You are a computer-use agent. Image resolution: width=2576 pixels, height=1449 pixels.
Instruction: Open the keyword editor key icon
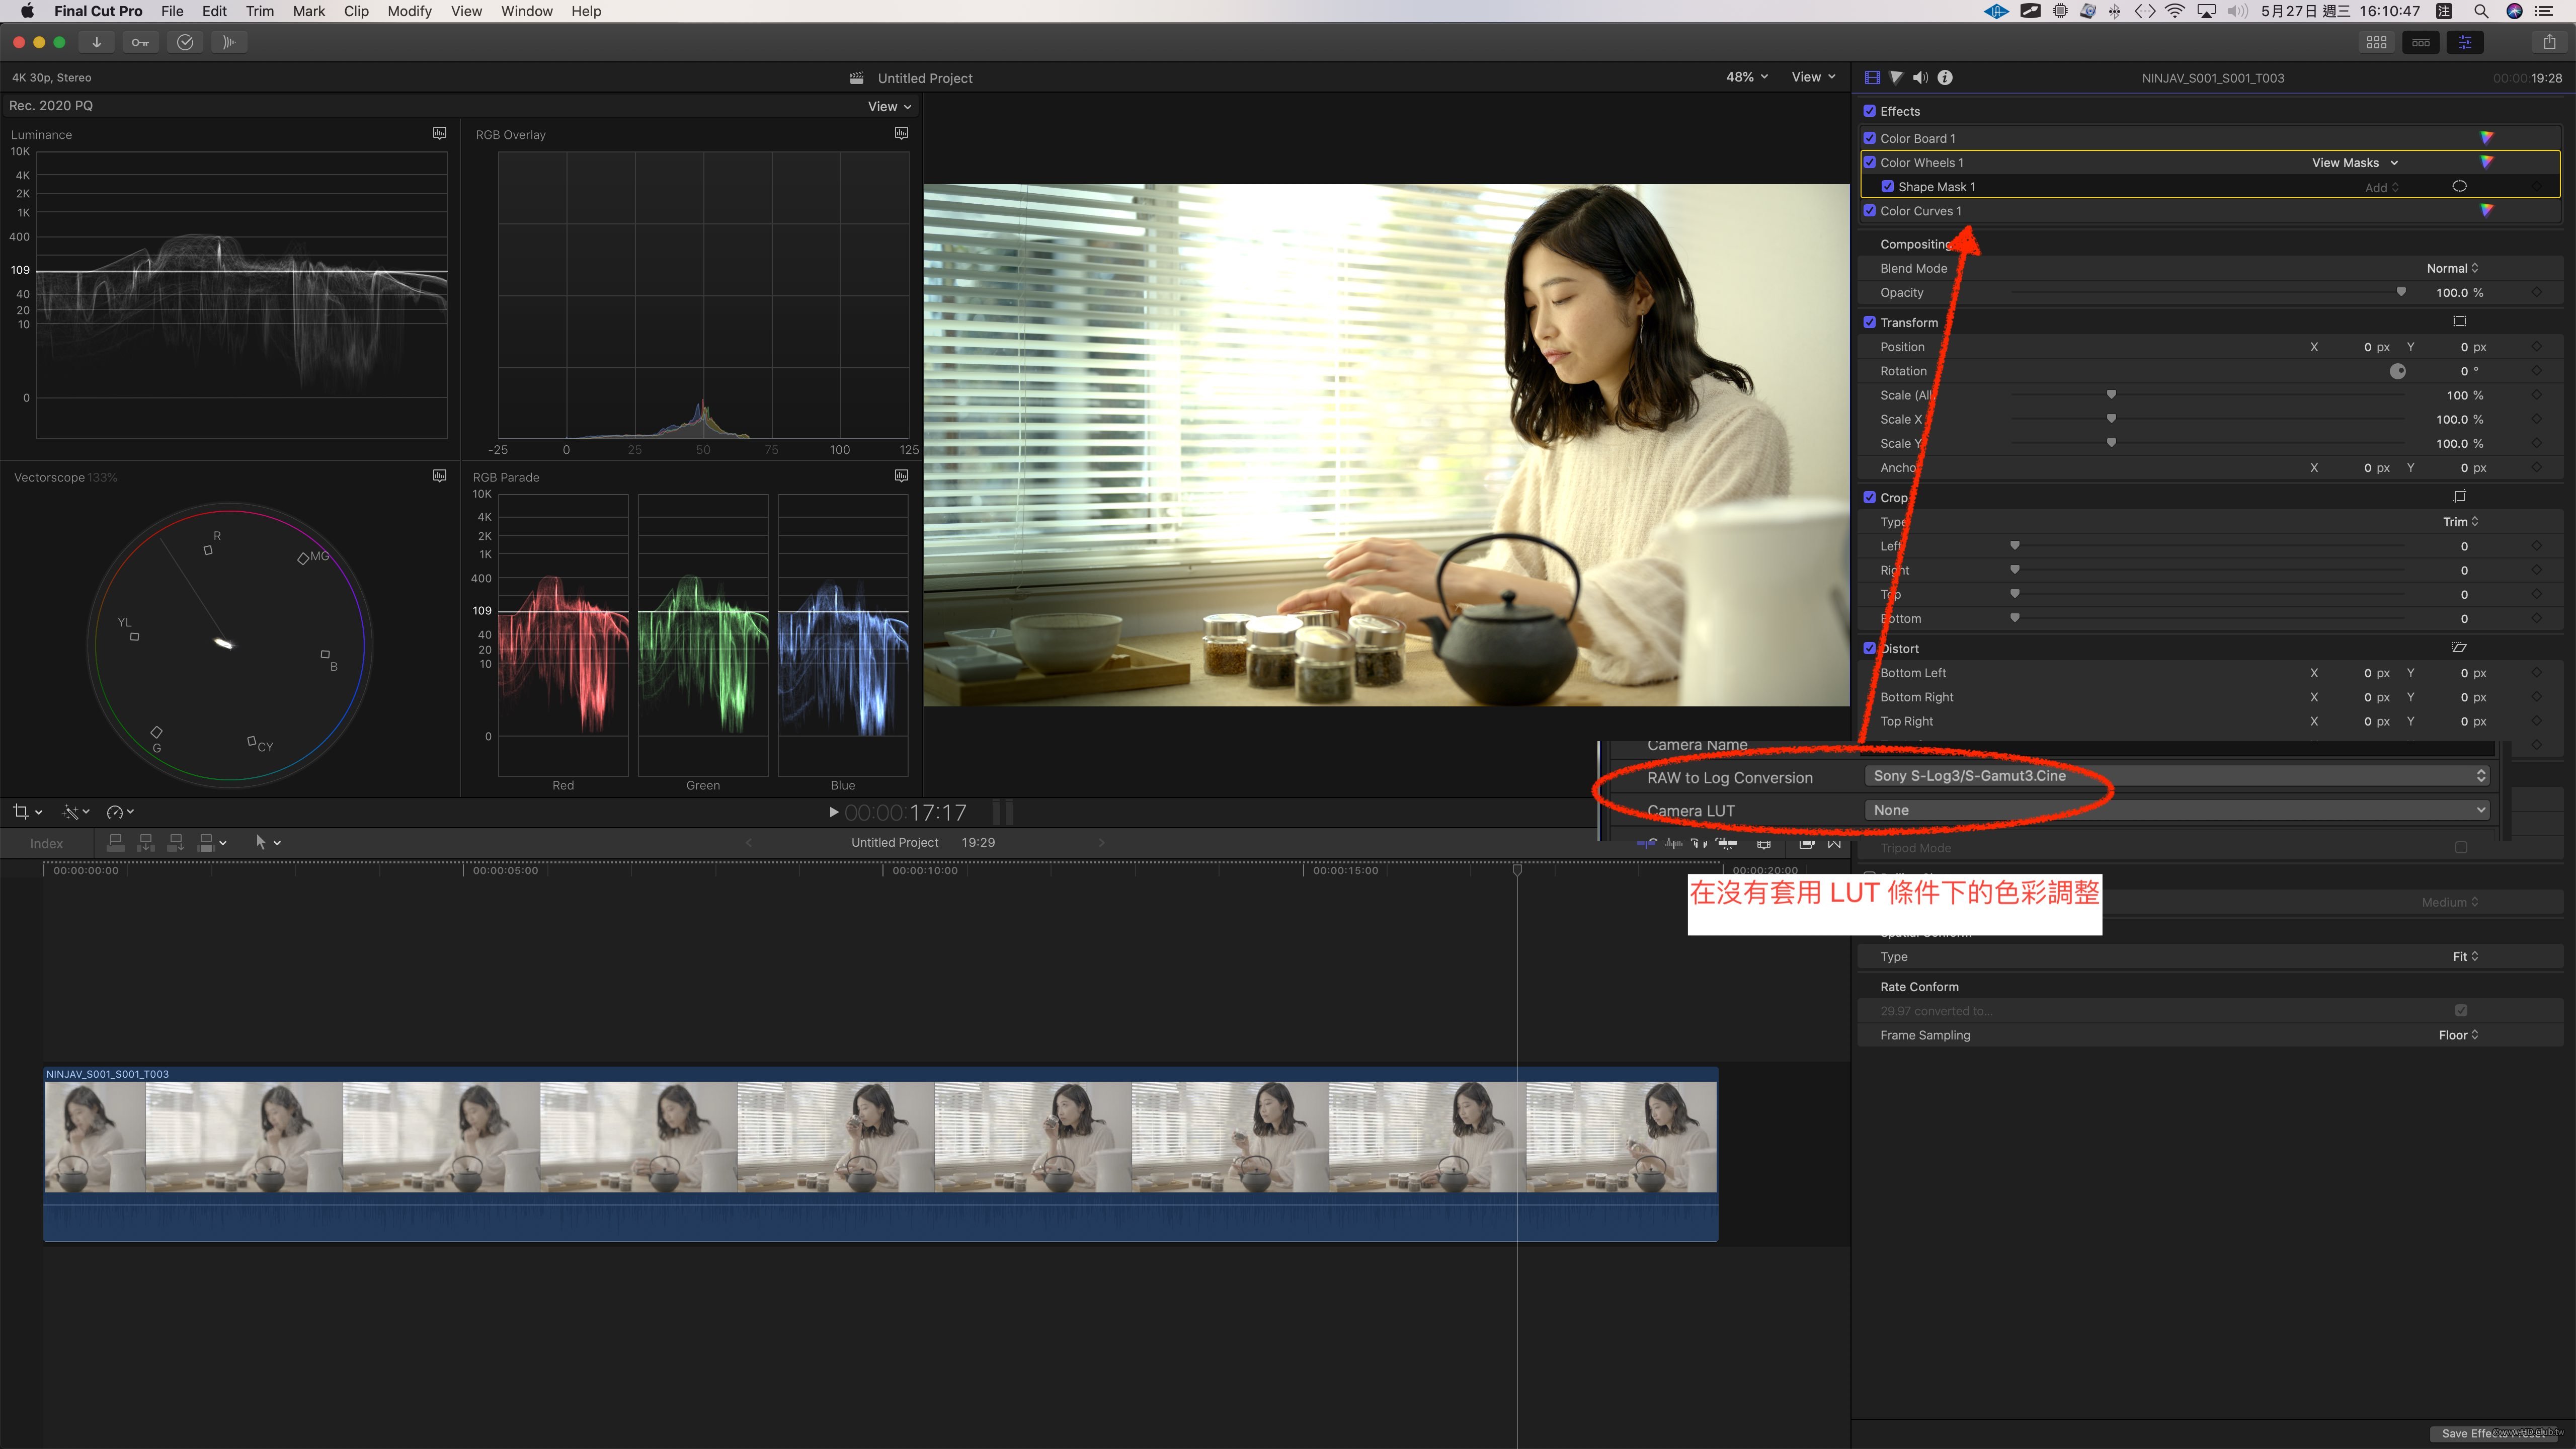coord(140,42)
